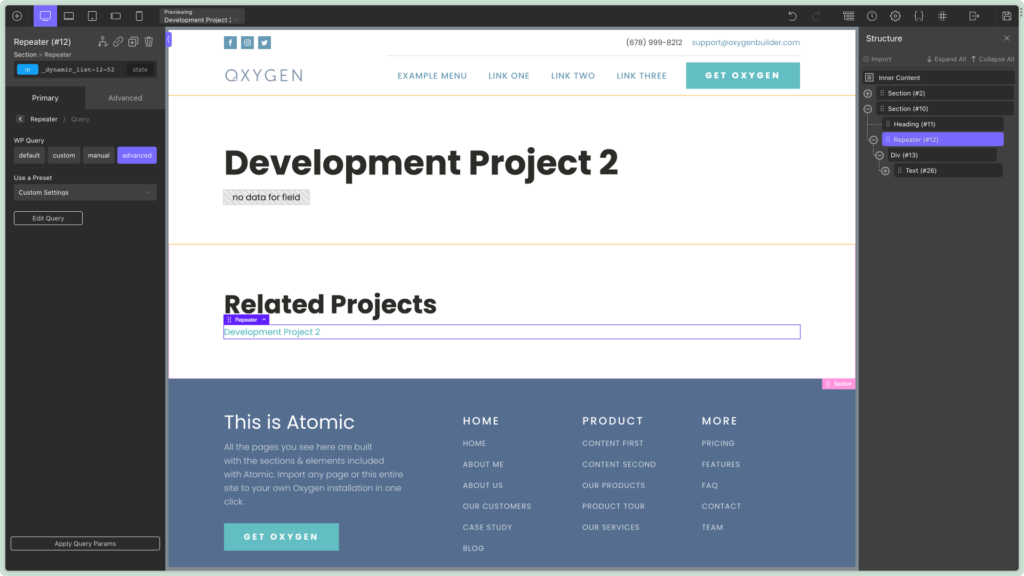1024x576 pixels.
Task: Click Expand All in Structure panel
Action: click(x=946, y=59)
